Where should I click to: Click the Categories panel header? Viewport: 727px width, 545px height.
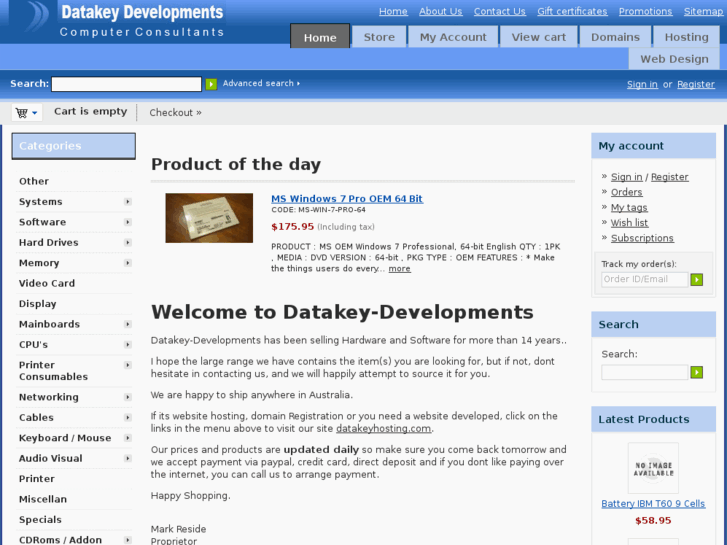(74, 146)
